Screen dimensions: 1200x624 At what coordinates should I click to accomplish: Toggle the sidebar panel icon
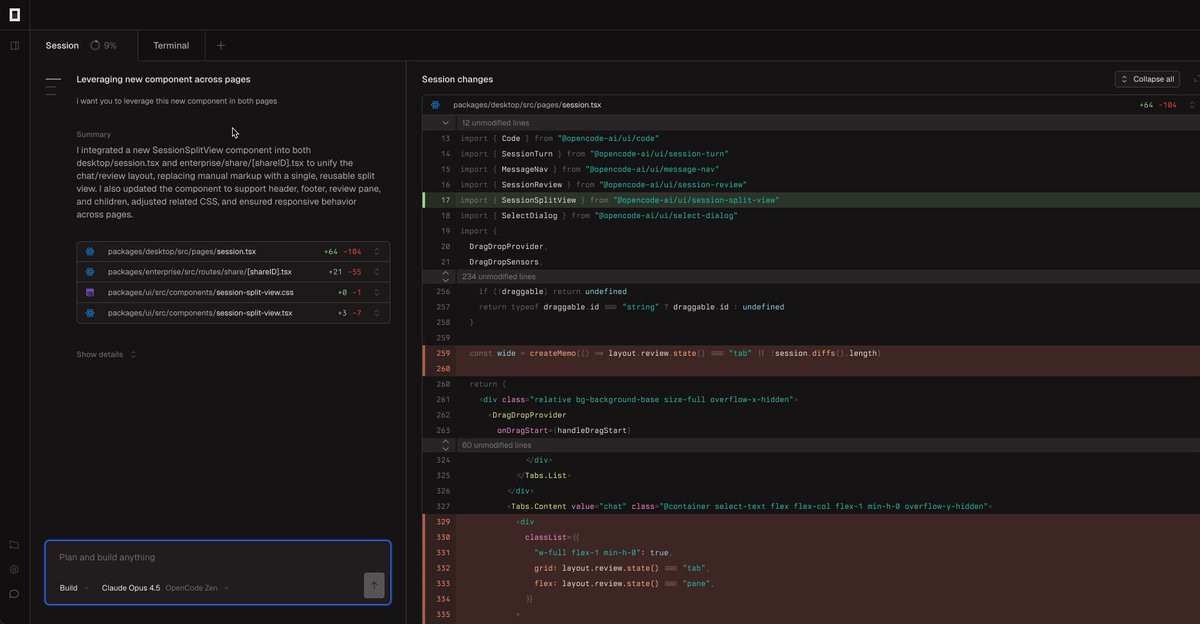14,45
